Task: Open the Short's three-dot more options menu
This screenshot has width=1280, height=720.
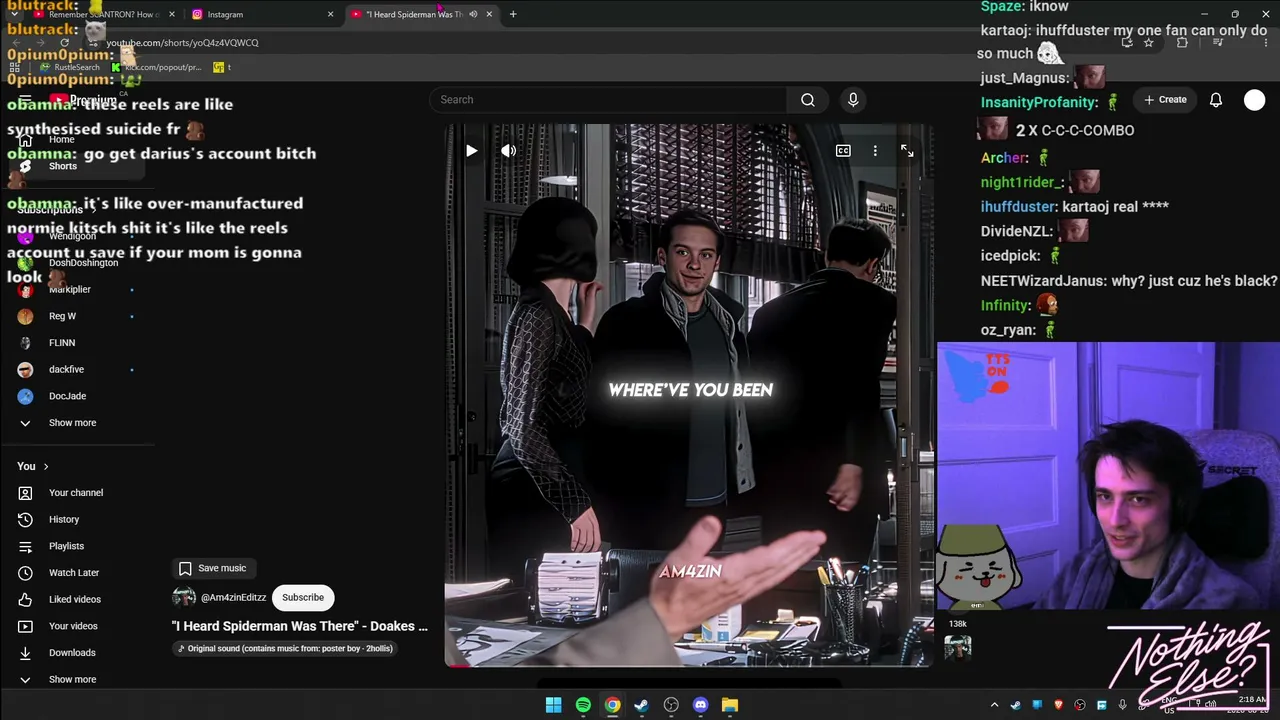Action: [875, 151]
